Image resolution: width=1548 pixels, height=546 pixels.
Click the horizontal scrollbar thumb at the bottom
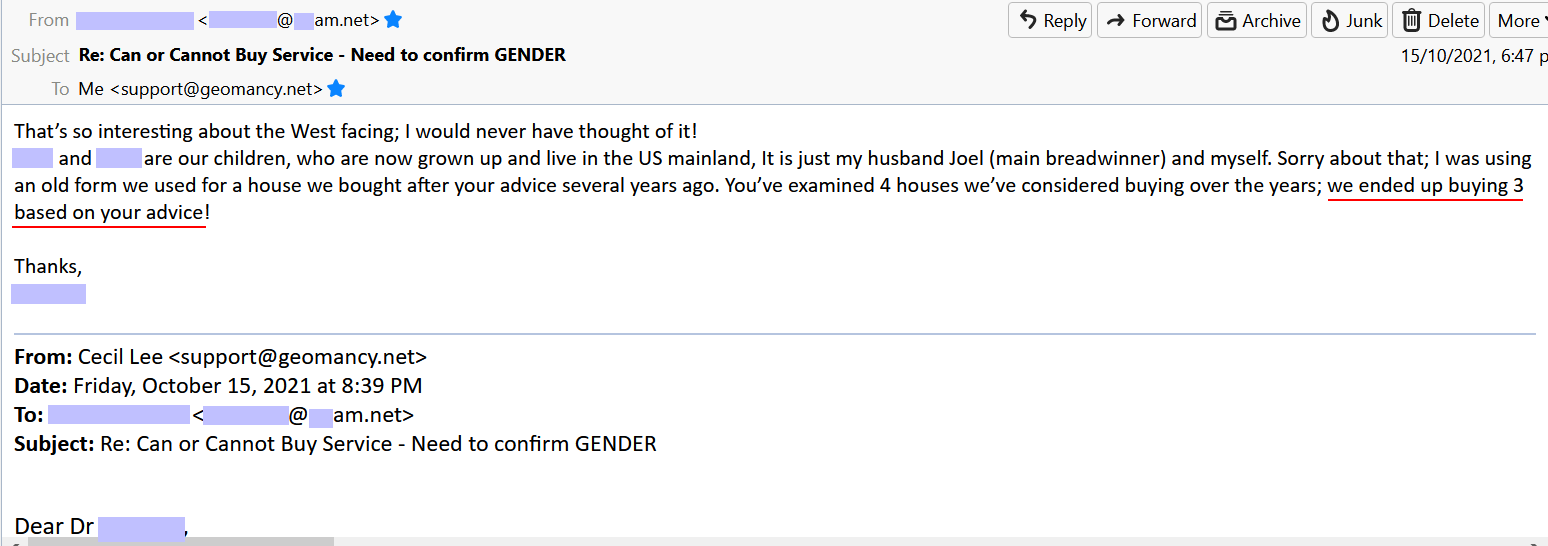180,541
